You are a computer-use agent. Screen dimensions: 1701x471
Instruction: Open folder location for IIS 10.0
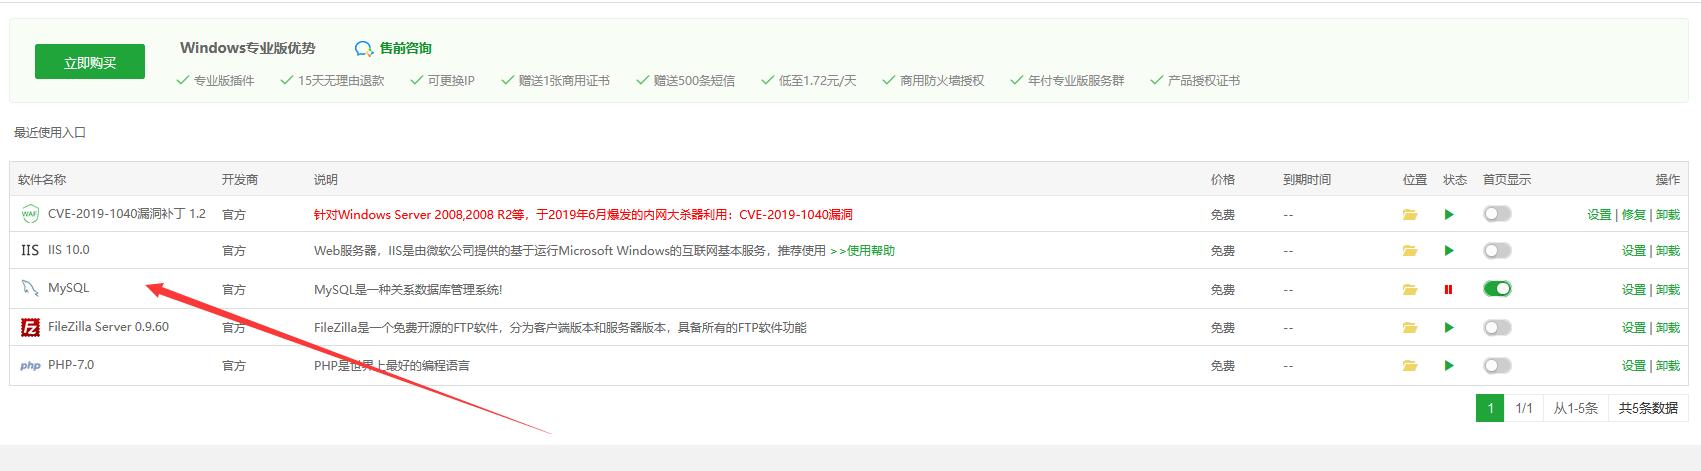(1410, 250)
